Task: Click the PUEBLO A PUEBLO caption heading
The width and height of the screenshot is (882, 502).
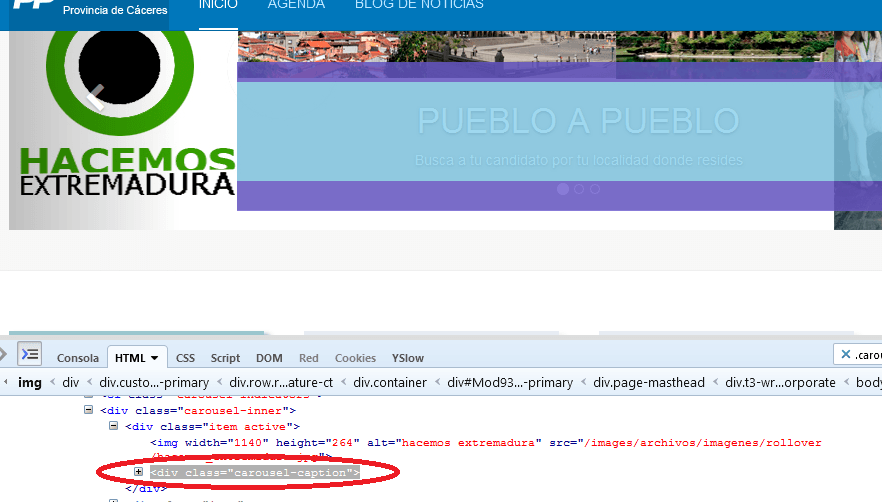Action: [578, 121]
